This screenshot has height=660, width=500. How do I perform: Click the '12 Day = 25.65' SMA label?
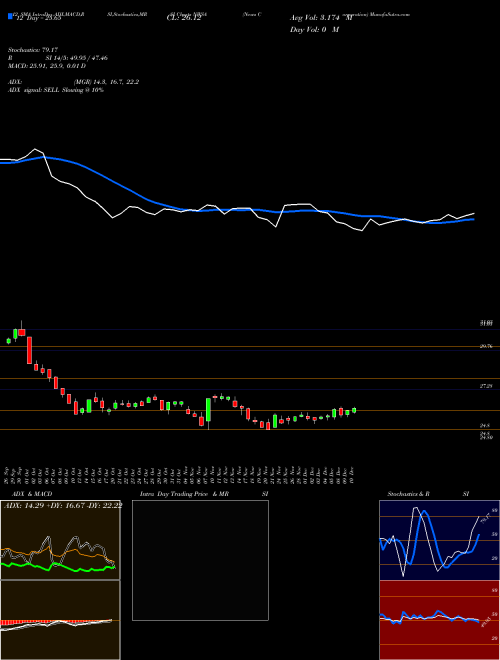[38, 19]
